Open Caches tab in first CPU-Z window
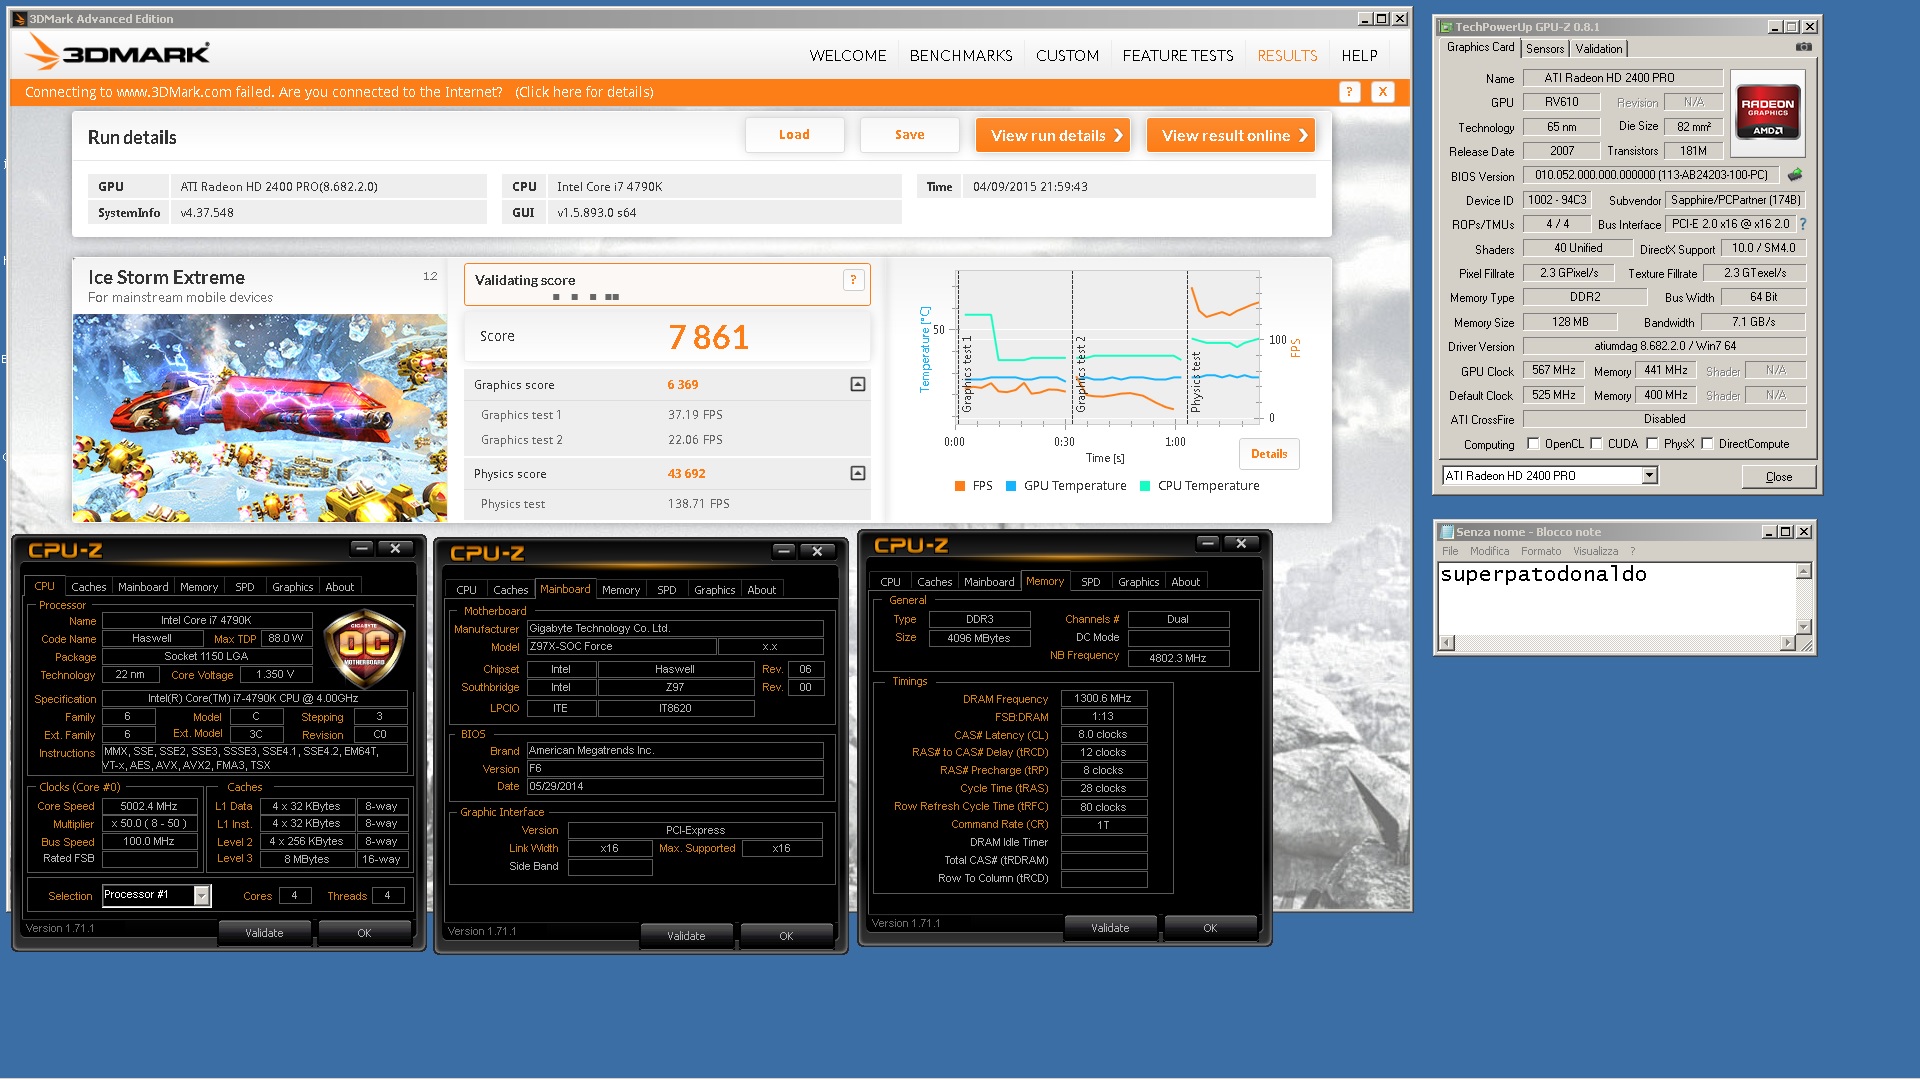 [x=88, y=587]
